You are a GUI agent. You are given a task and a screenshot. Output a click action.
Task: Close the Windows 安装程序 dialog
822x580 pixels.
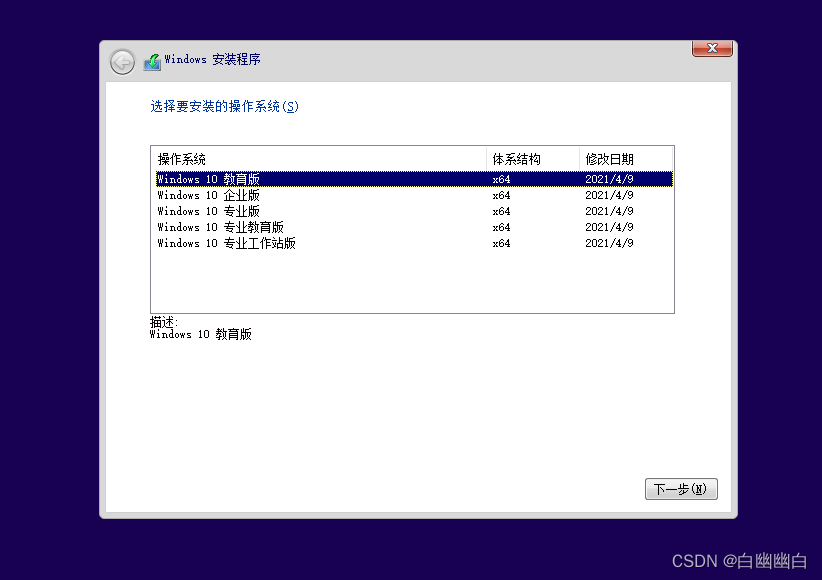(x=712, y=48)
